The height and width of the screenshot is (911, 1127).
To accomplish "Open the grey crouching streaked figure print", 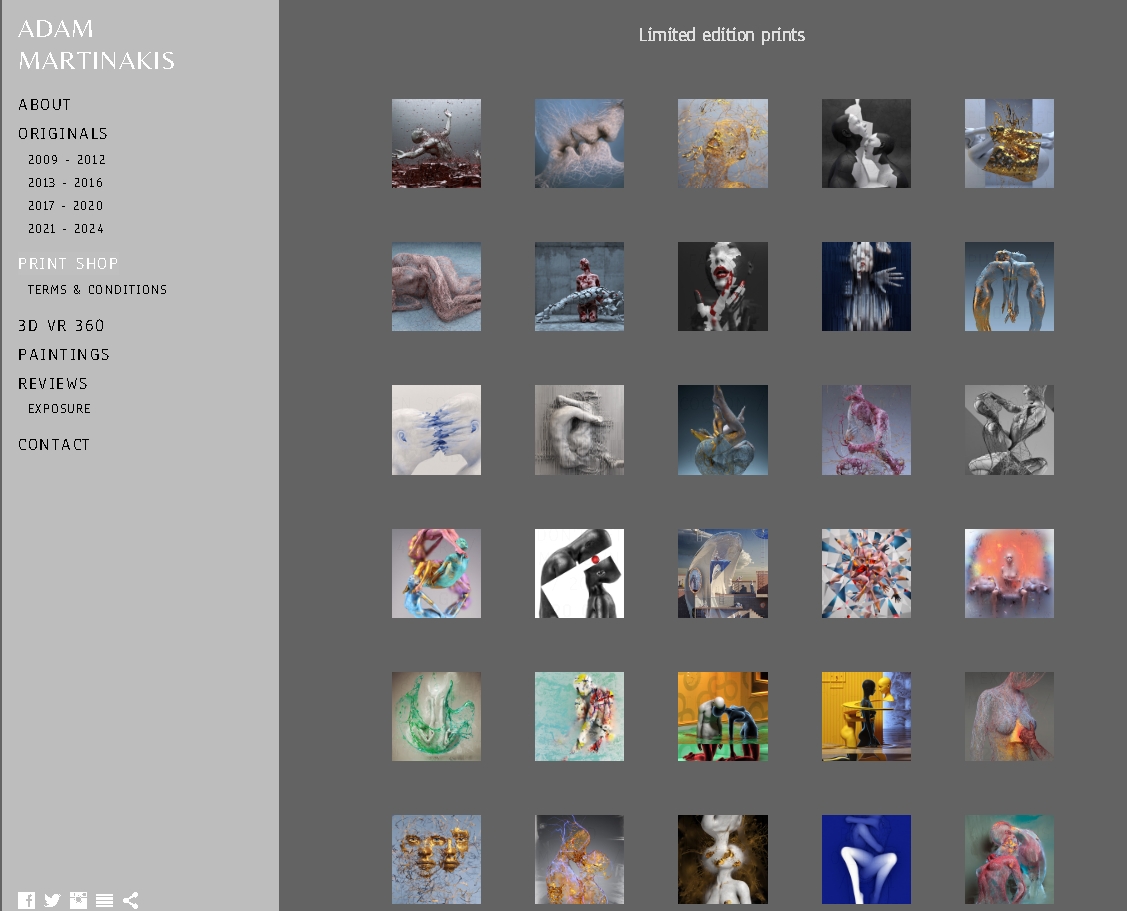I will click(x=579, y=430).
